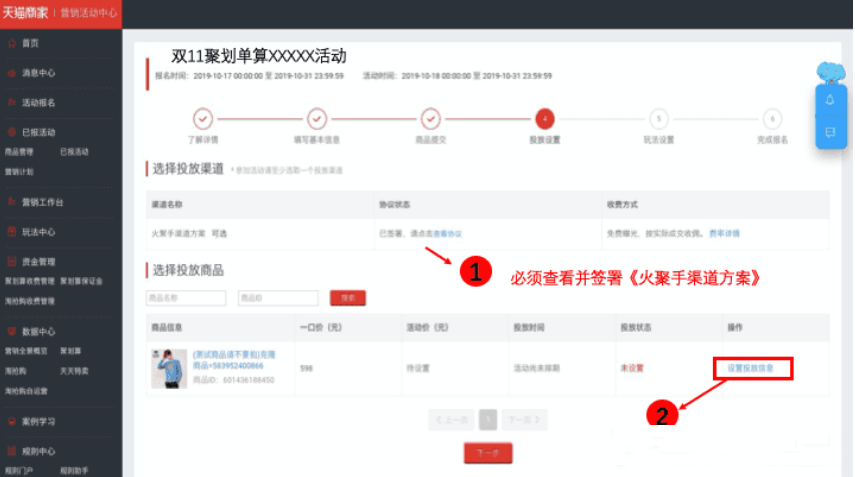The height and width of the screenshot is (477, 855).
Task: Open the 聚划算 item beside 营销全景概览
Action: pos(70,351)
